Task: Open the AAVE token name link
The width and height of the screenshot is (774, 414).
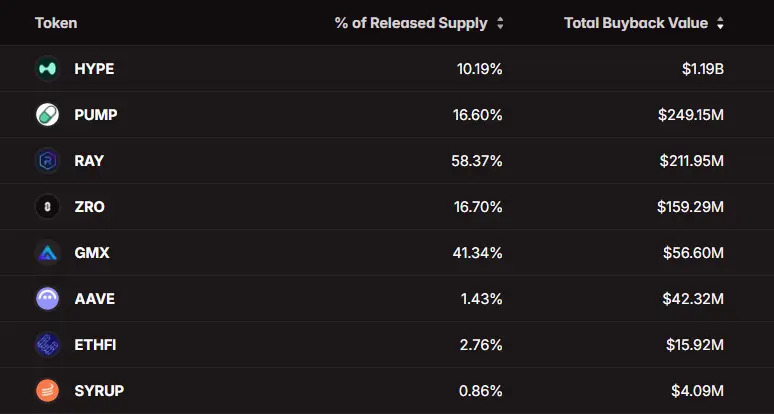Action: coord(93,299)
